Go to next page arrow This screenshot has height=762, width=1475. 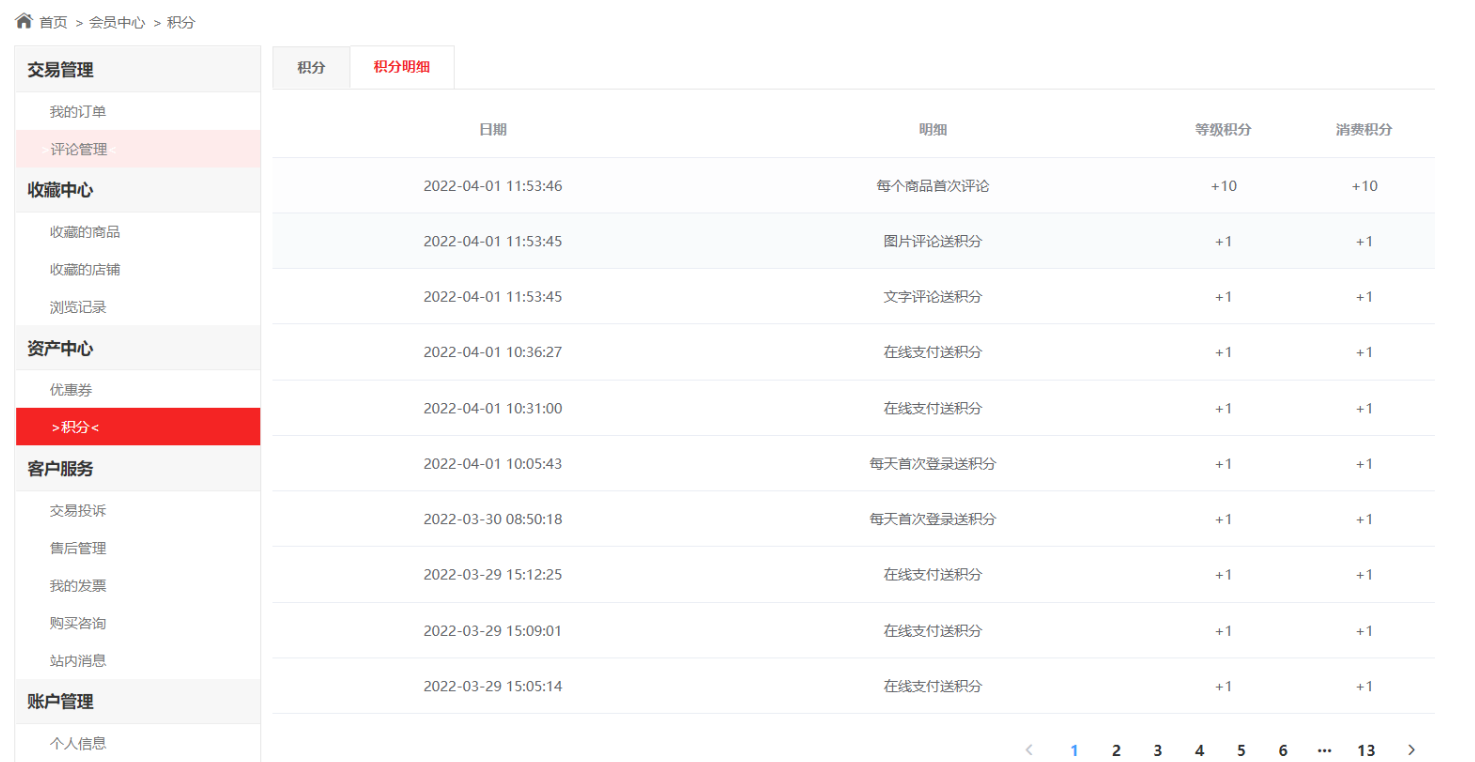(x=1412, y=750)
